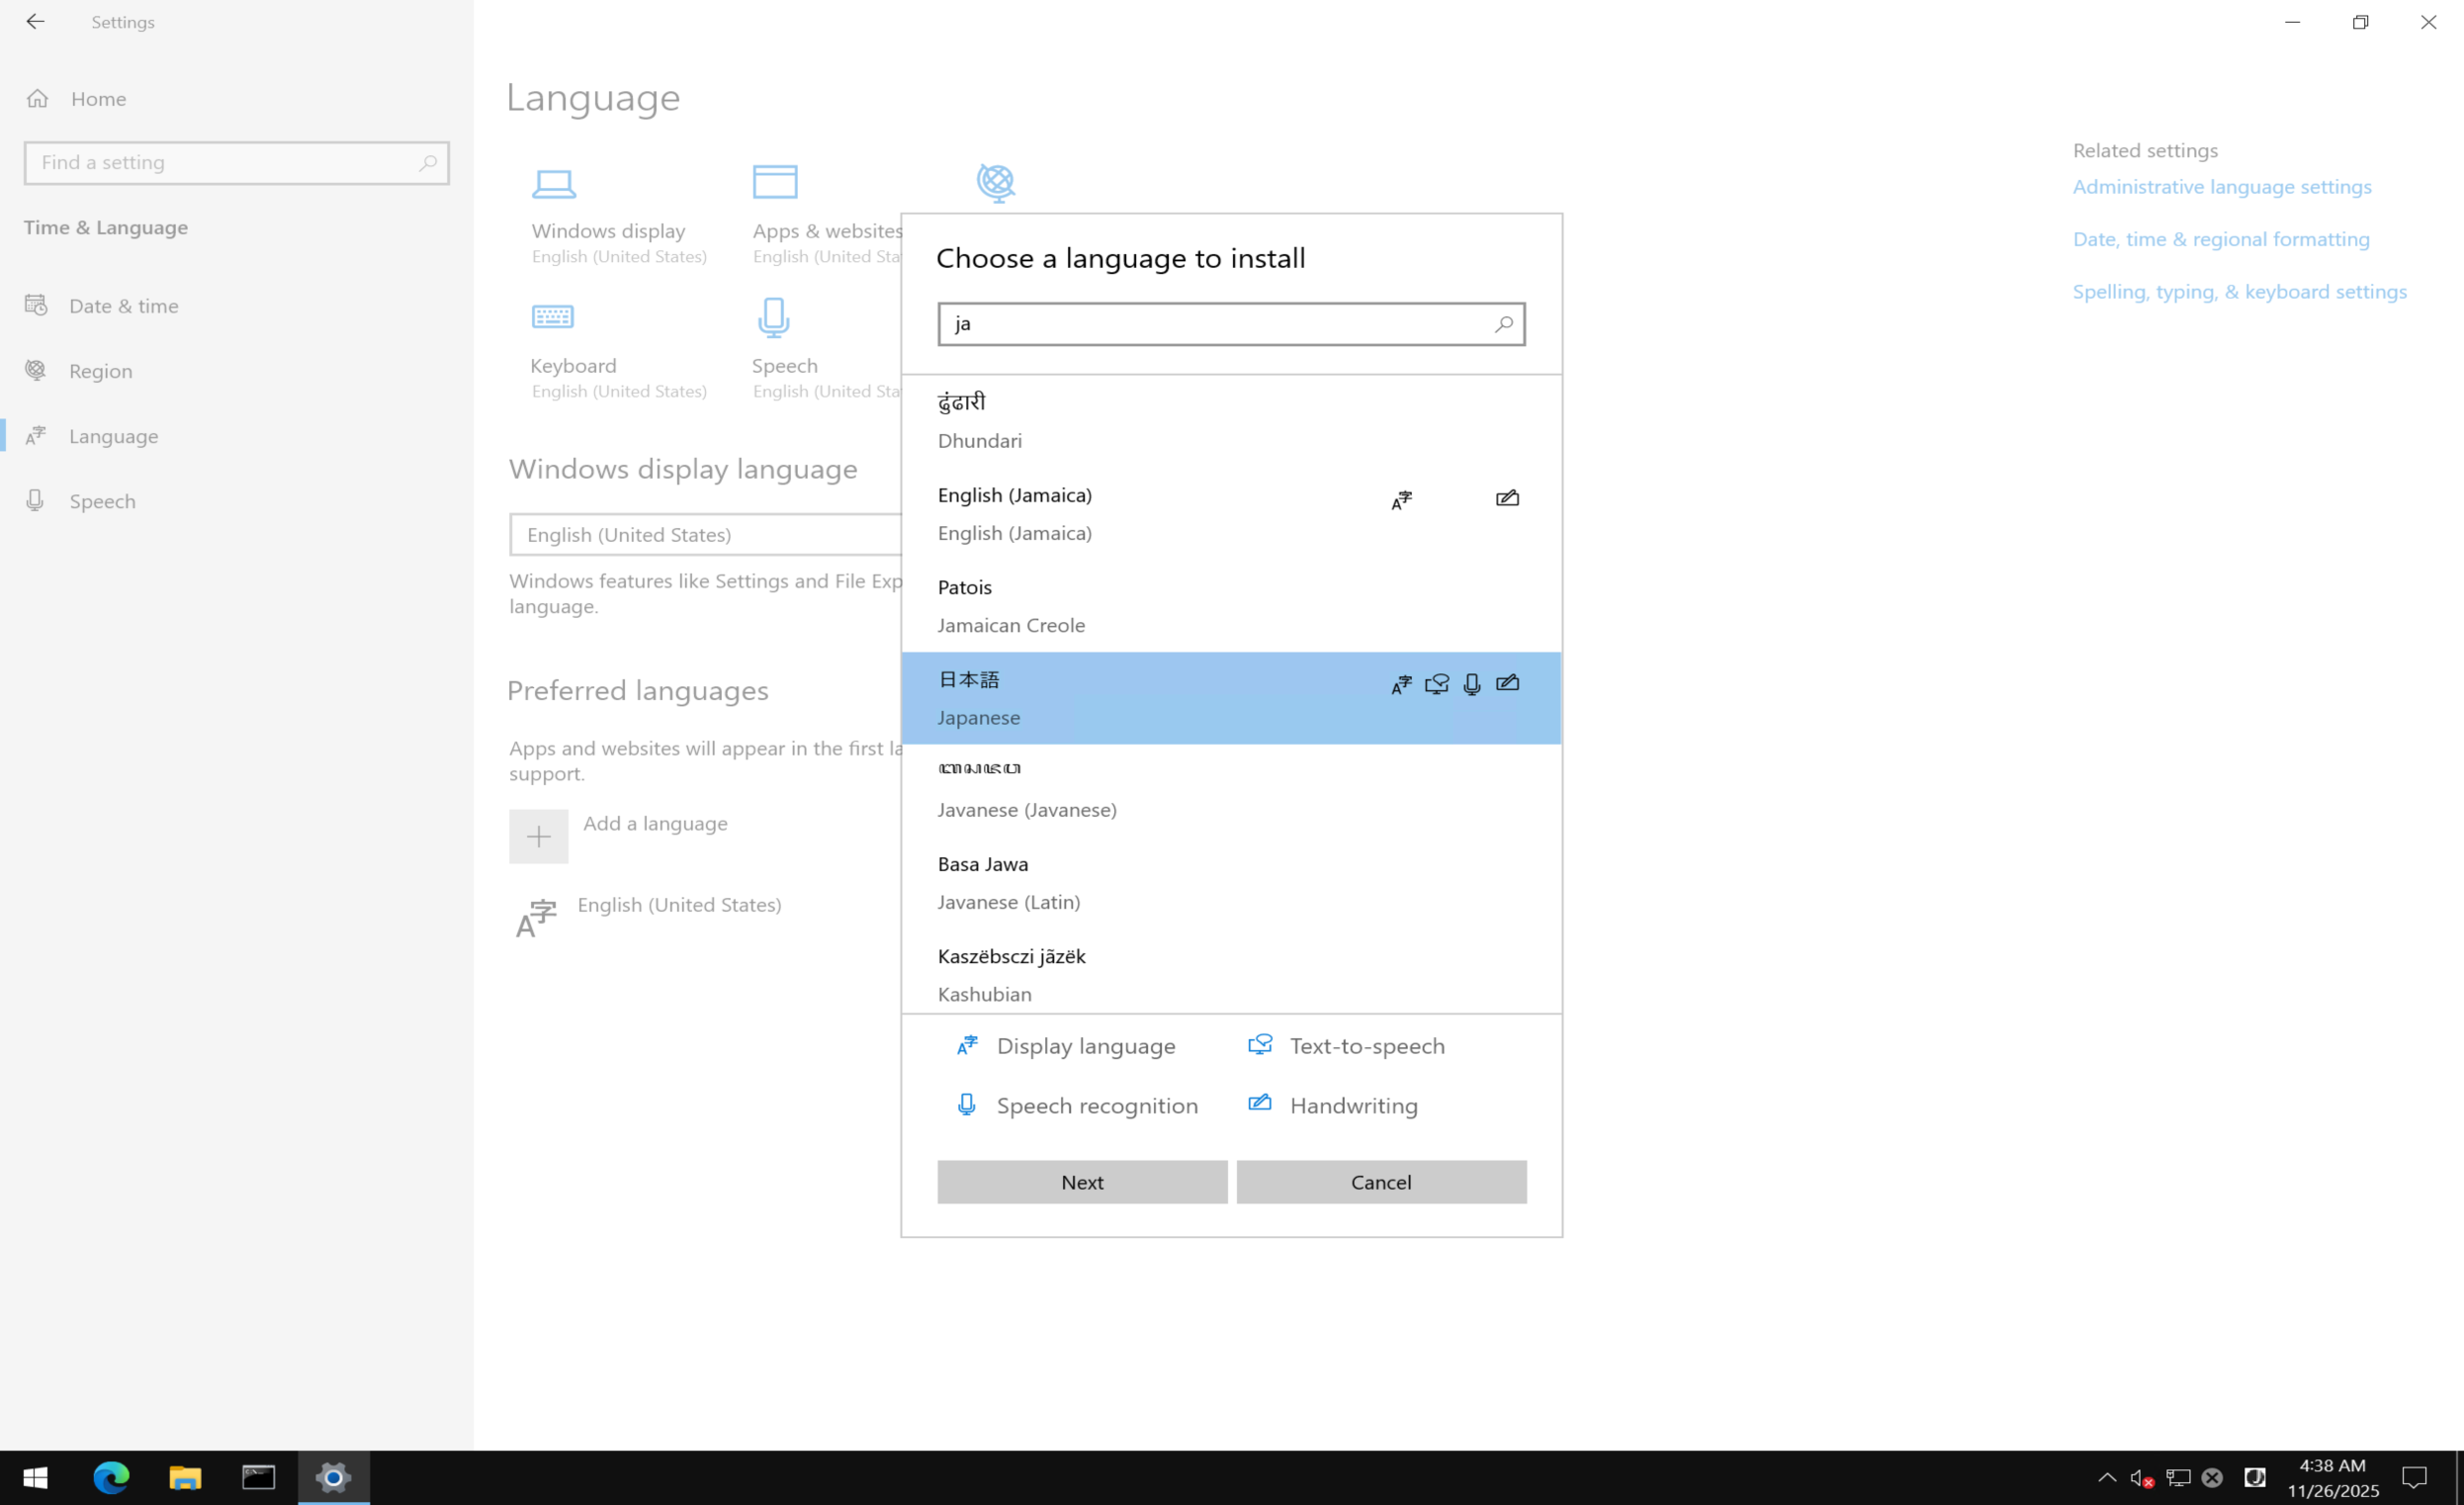Select the Speech recognition microphone icon

[x=966, y=1104]
